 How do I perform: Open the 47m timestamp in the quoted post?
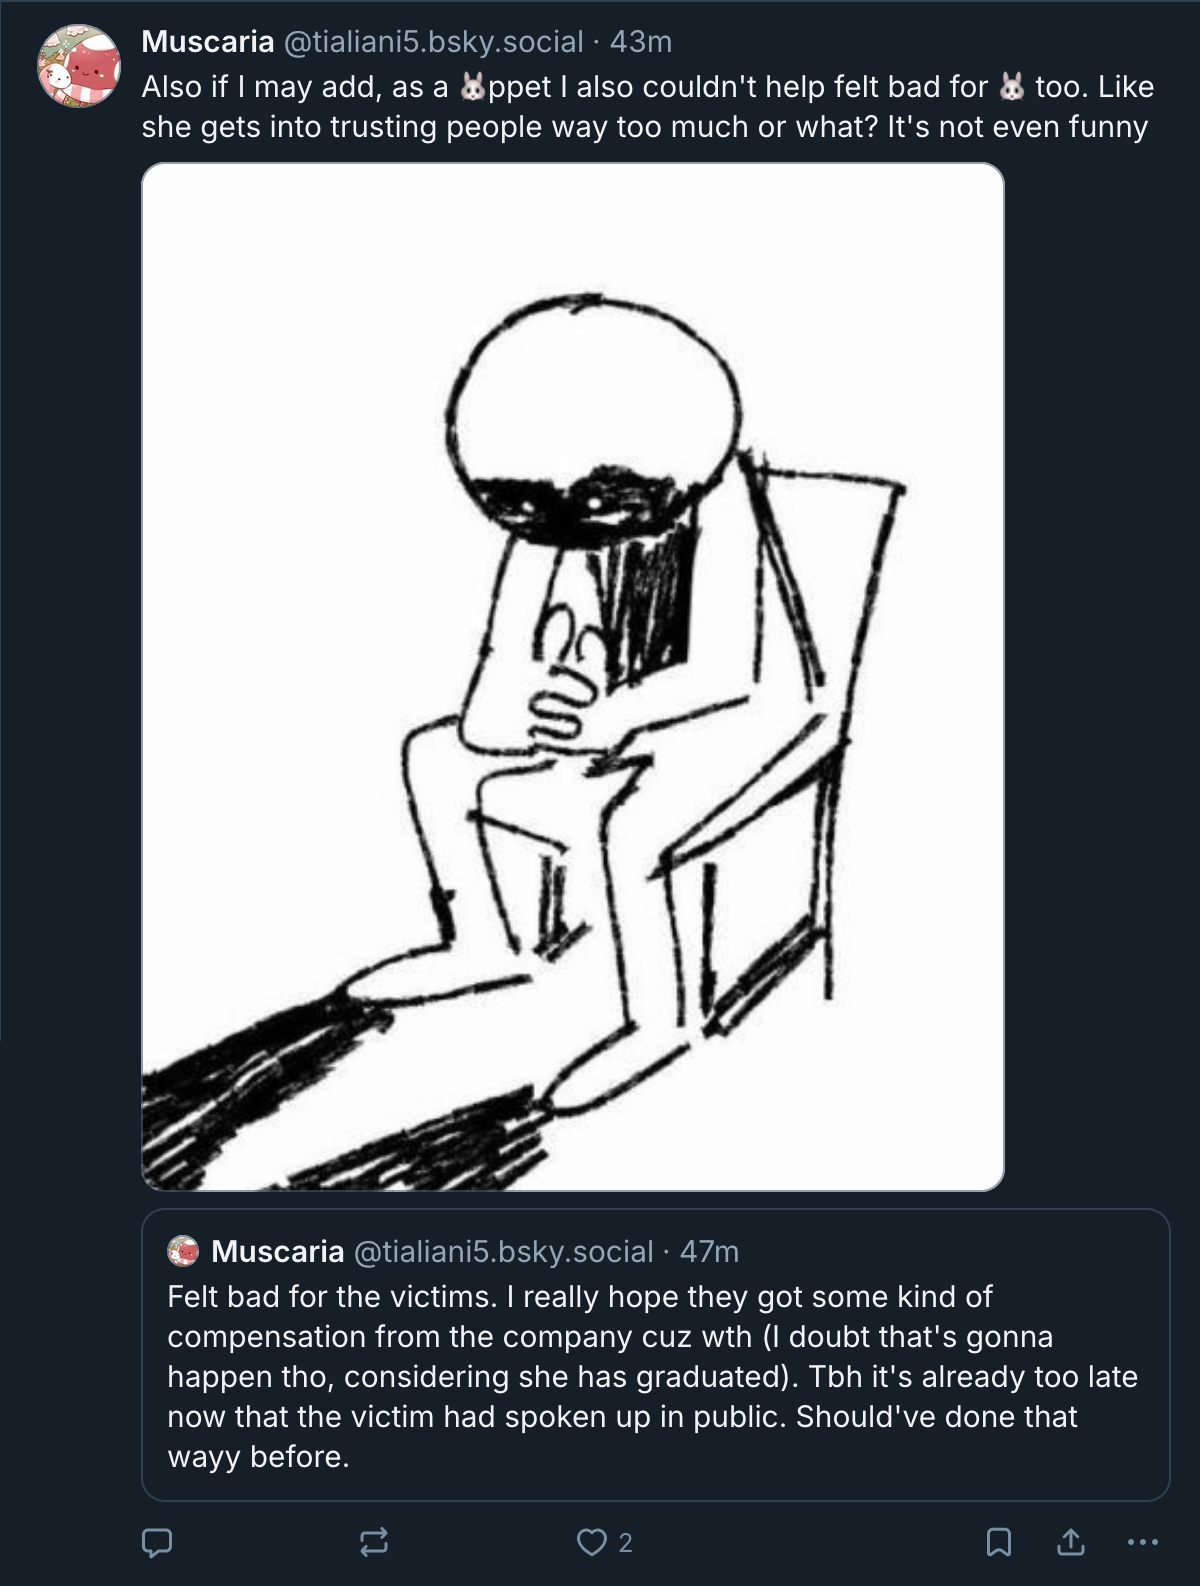(709, 1251)
